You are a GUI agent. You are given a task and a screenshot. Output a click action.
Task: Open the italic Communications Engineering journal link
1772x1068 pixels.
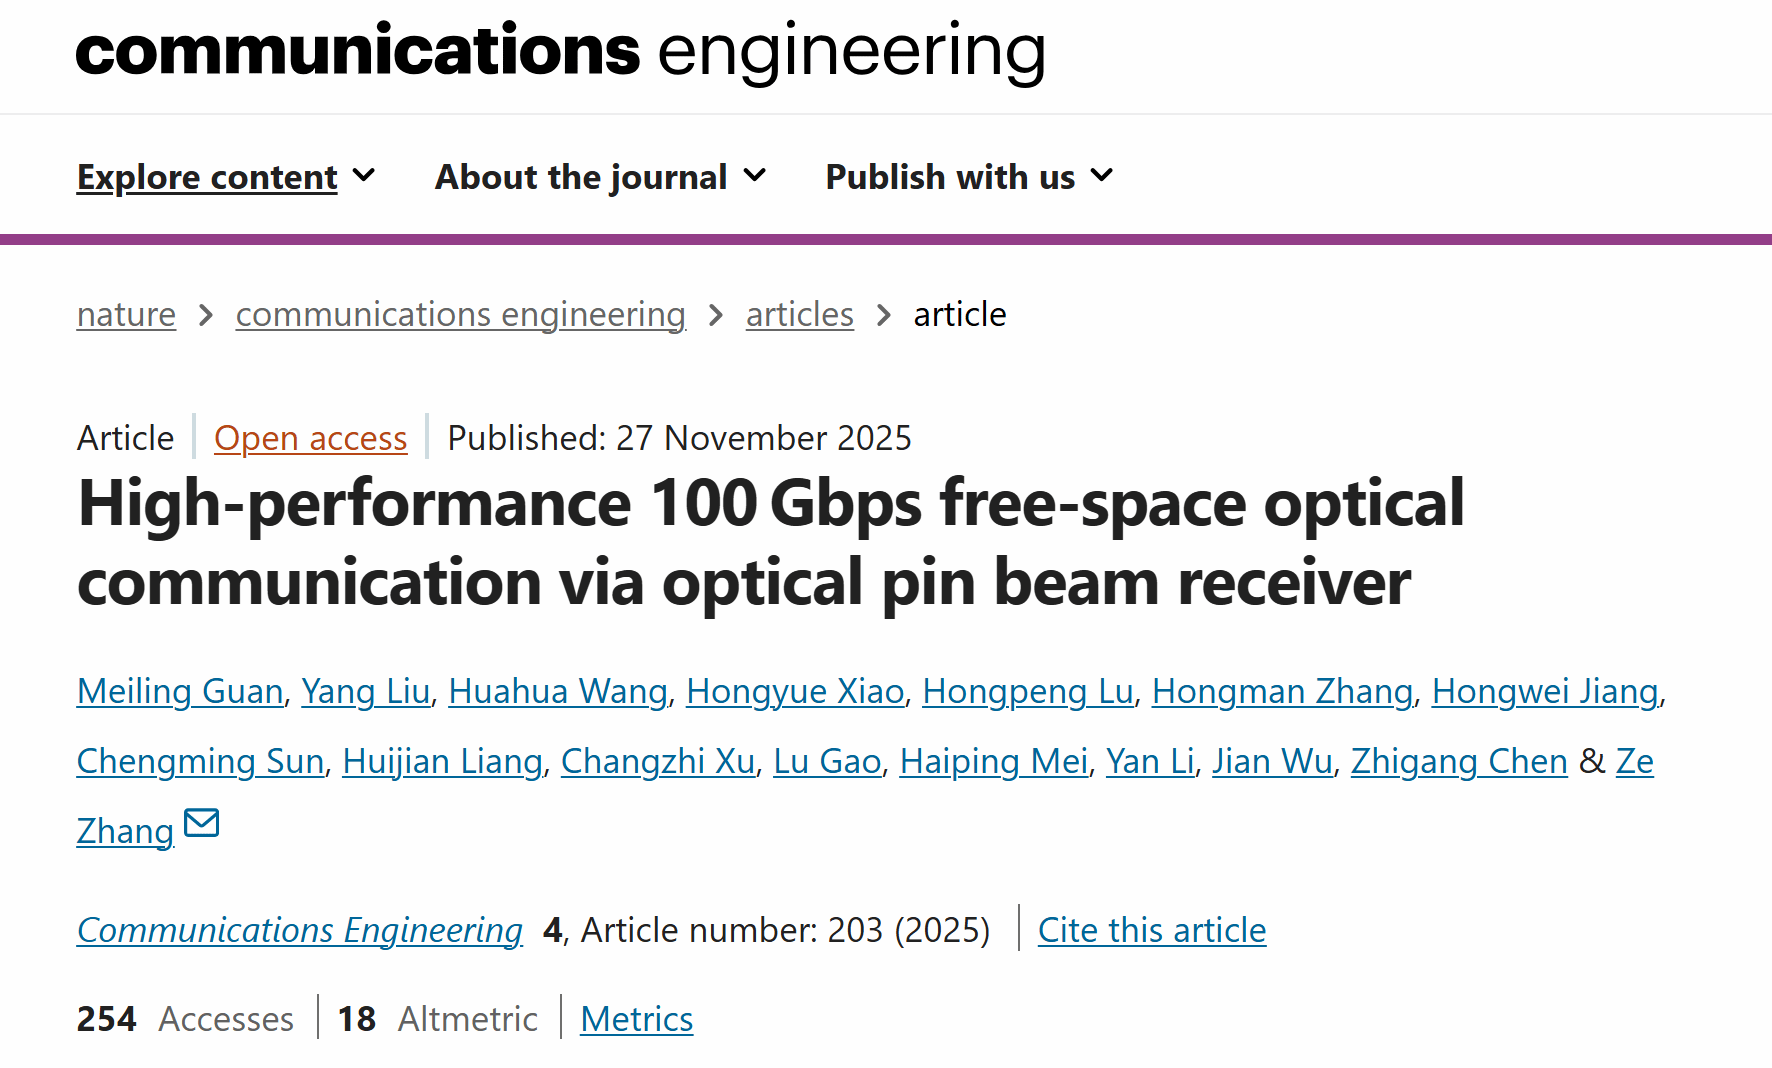(299, 931)
